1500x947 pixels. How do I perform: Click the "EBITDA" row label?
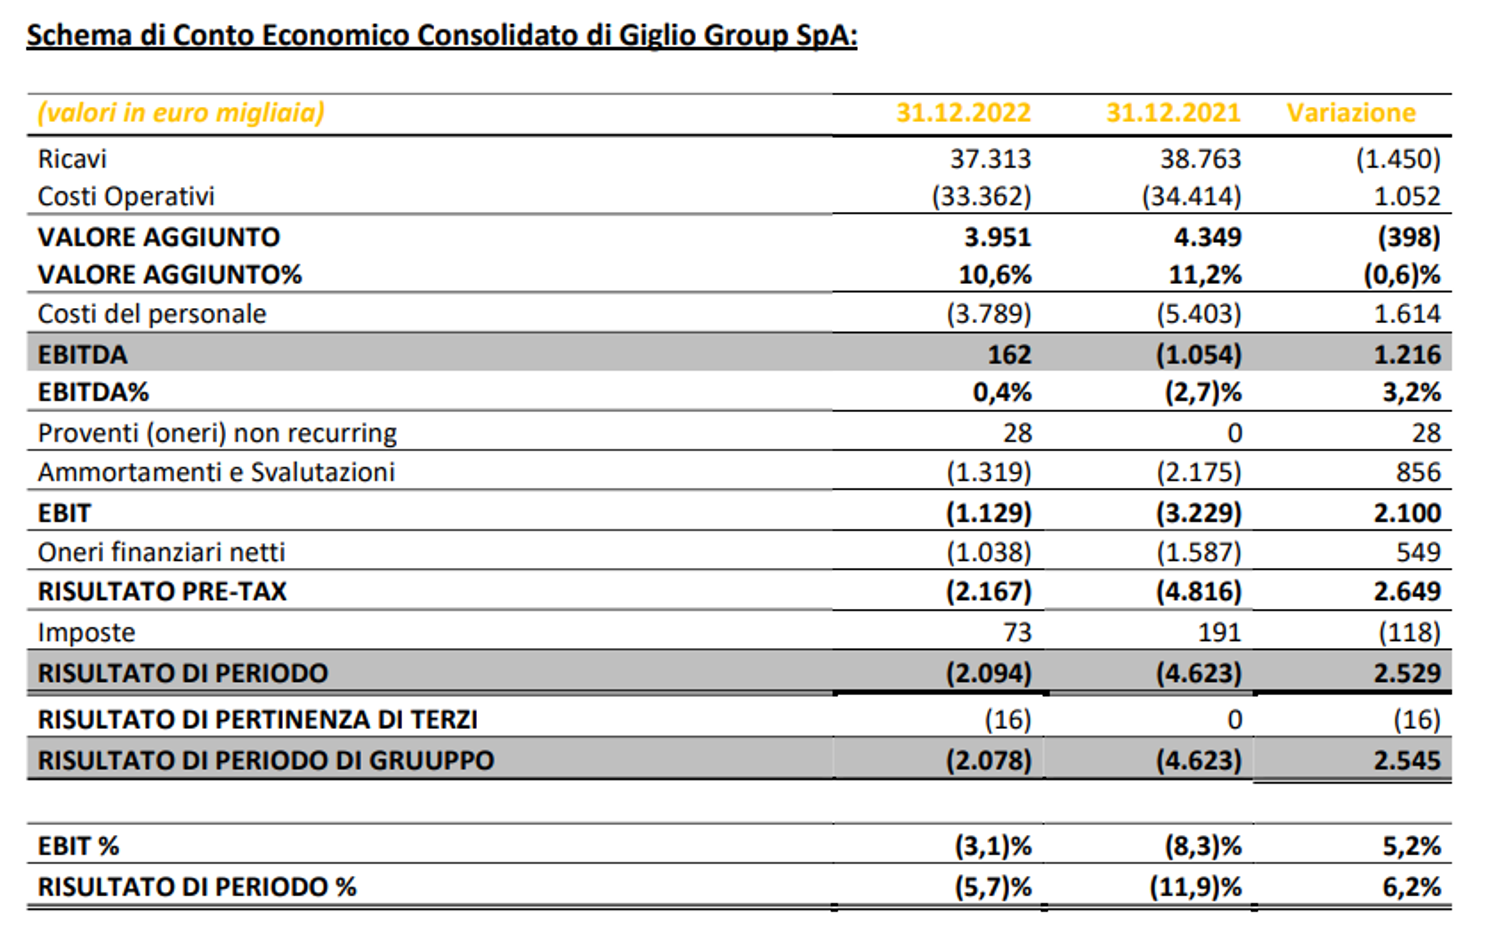pyautogui.click(x=83, y=355)
